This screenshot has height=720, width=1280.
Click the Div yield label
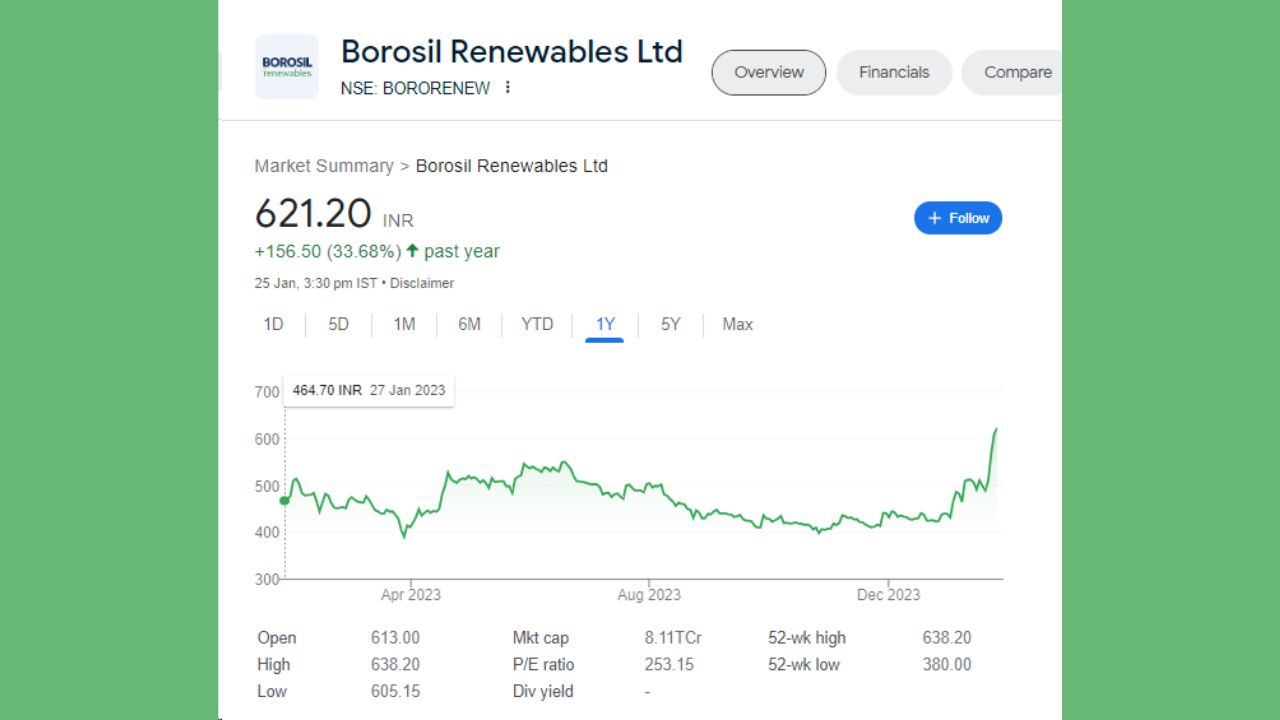tap(543, 692)
